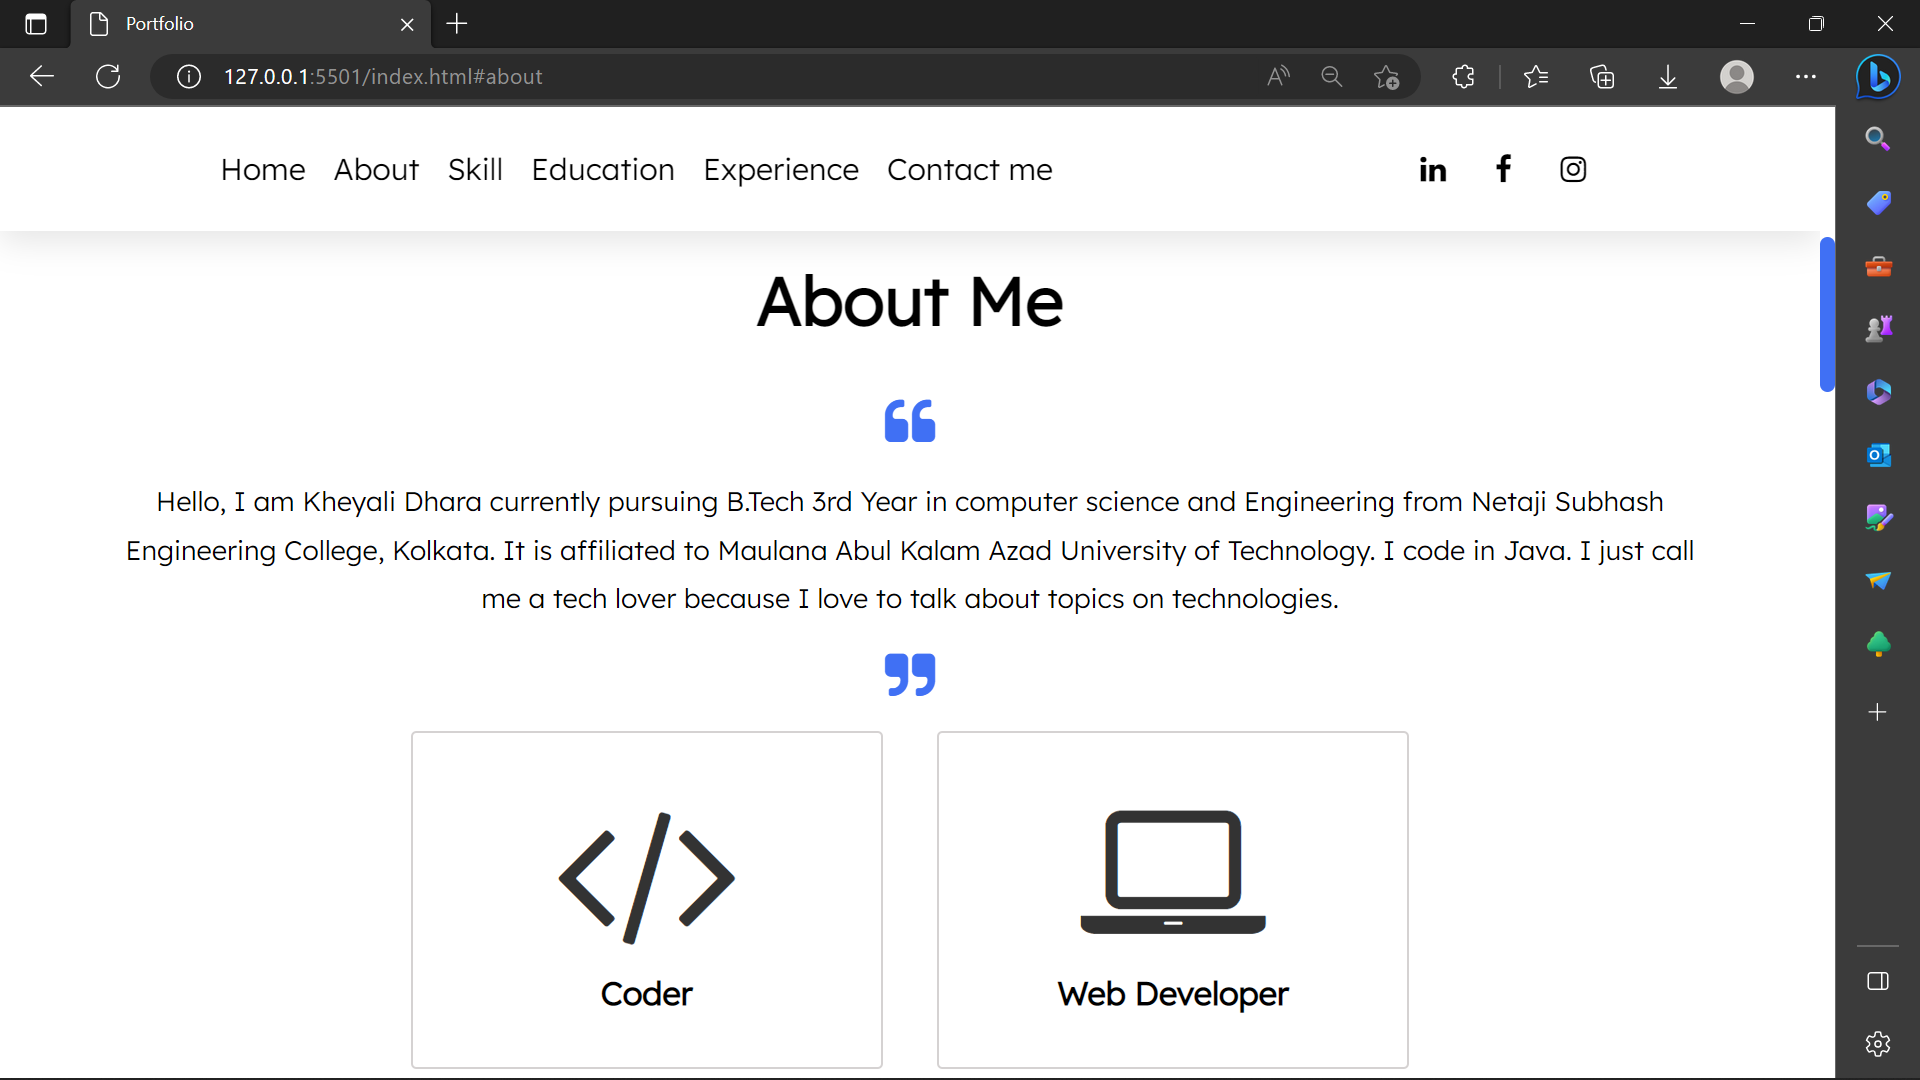Open the Image Creator sidebar tool
Screen dimensions: 1920x1080
click(1877, 518)
